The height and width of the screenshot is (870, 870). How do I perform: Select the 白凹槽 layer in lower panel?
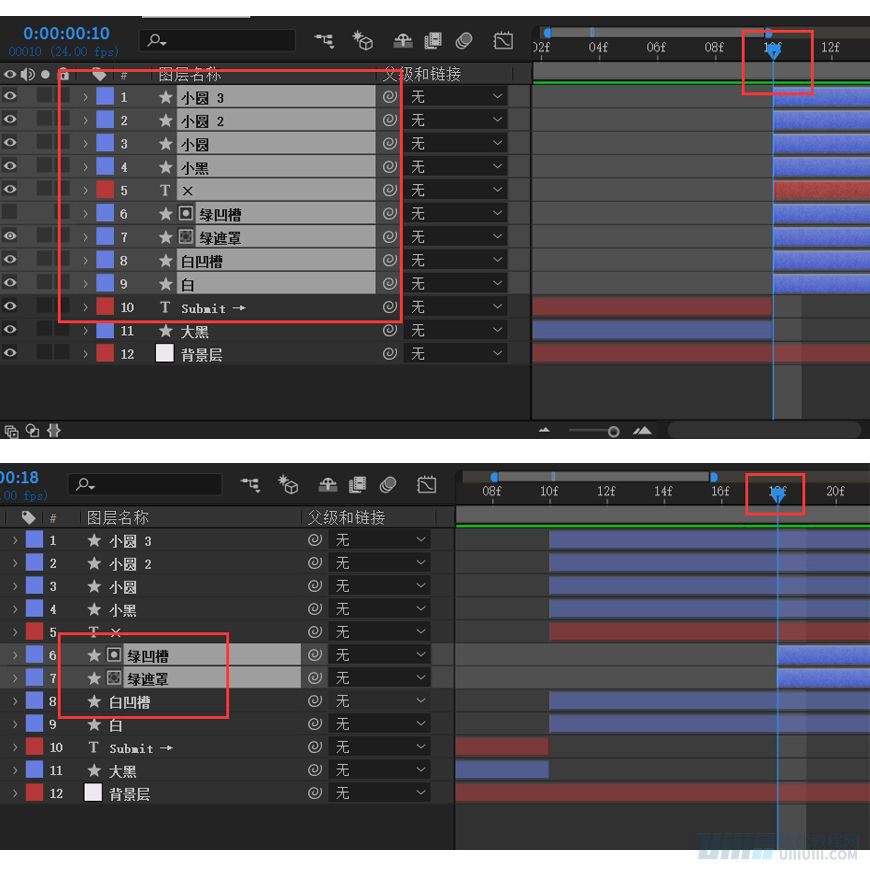point(130,702)
